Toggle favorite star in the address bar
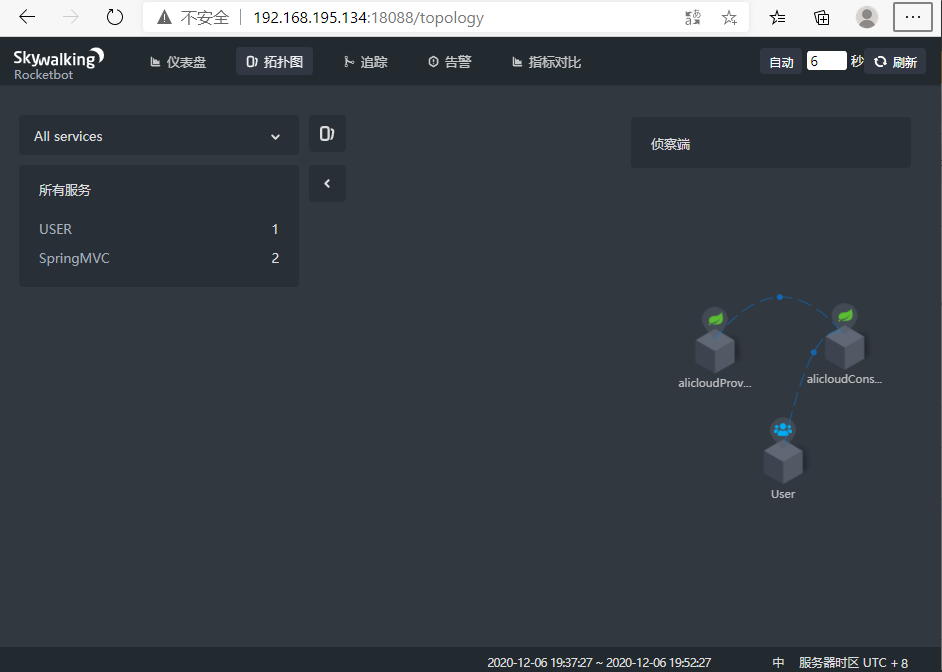 [729, 17]
